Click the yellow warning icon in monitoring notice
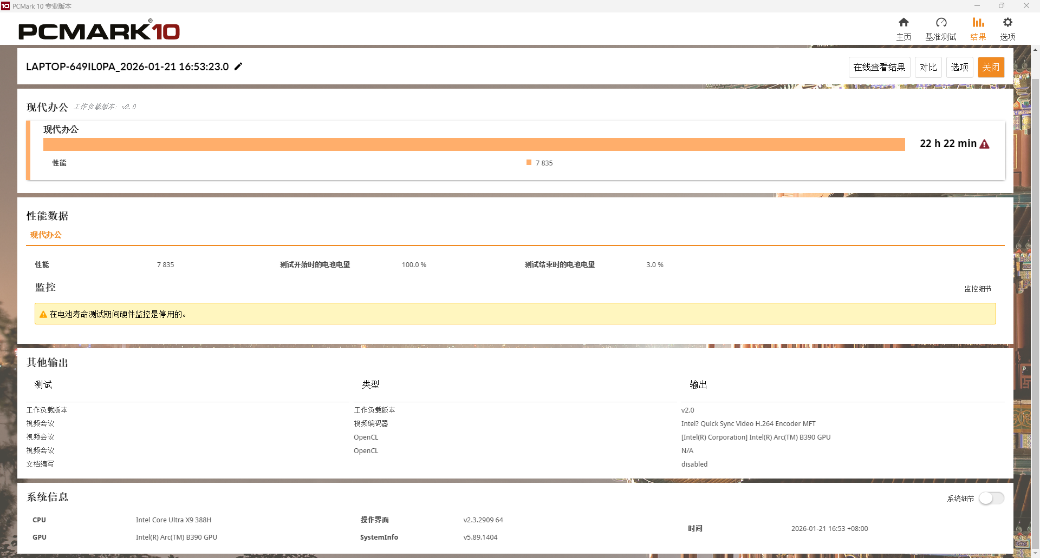The width and height of the screenshot is (1040, 558). (43, 314)
